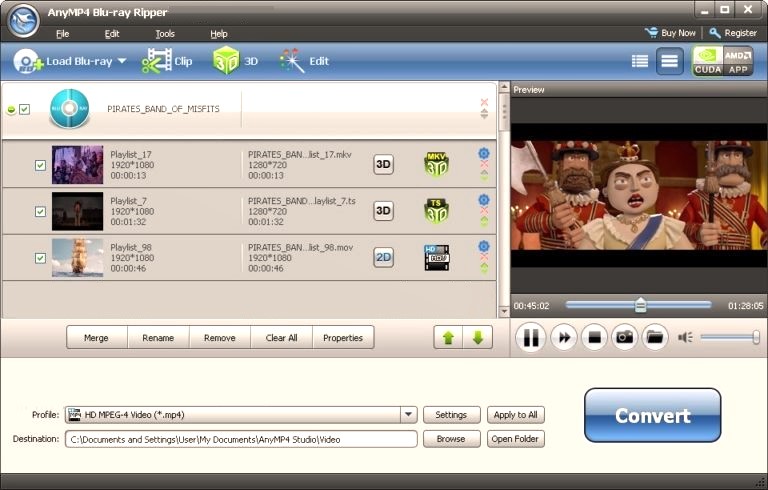Image resolution: width=768 pixels, height=490 pixels.
Task: Toggle AMD APP acceleration
Action: tap(738, 61)
